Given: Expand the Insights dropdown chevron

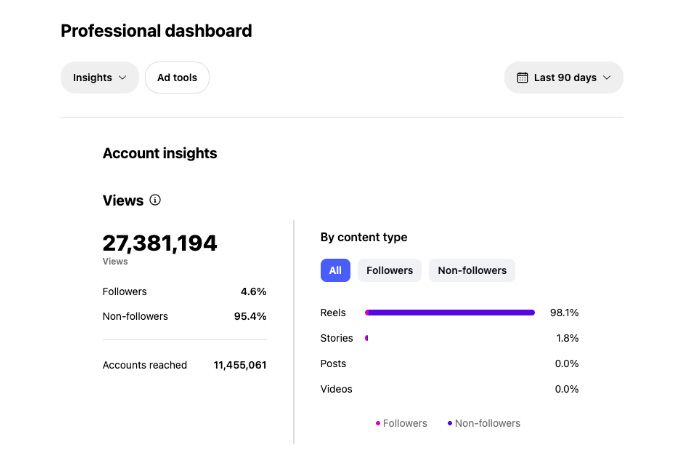Looking at the screenshot, I should point(123,78).
